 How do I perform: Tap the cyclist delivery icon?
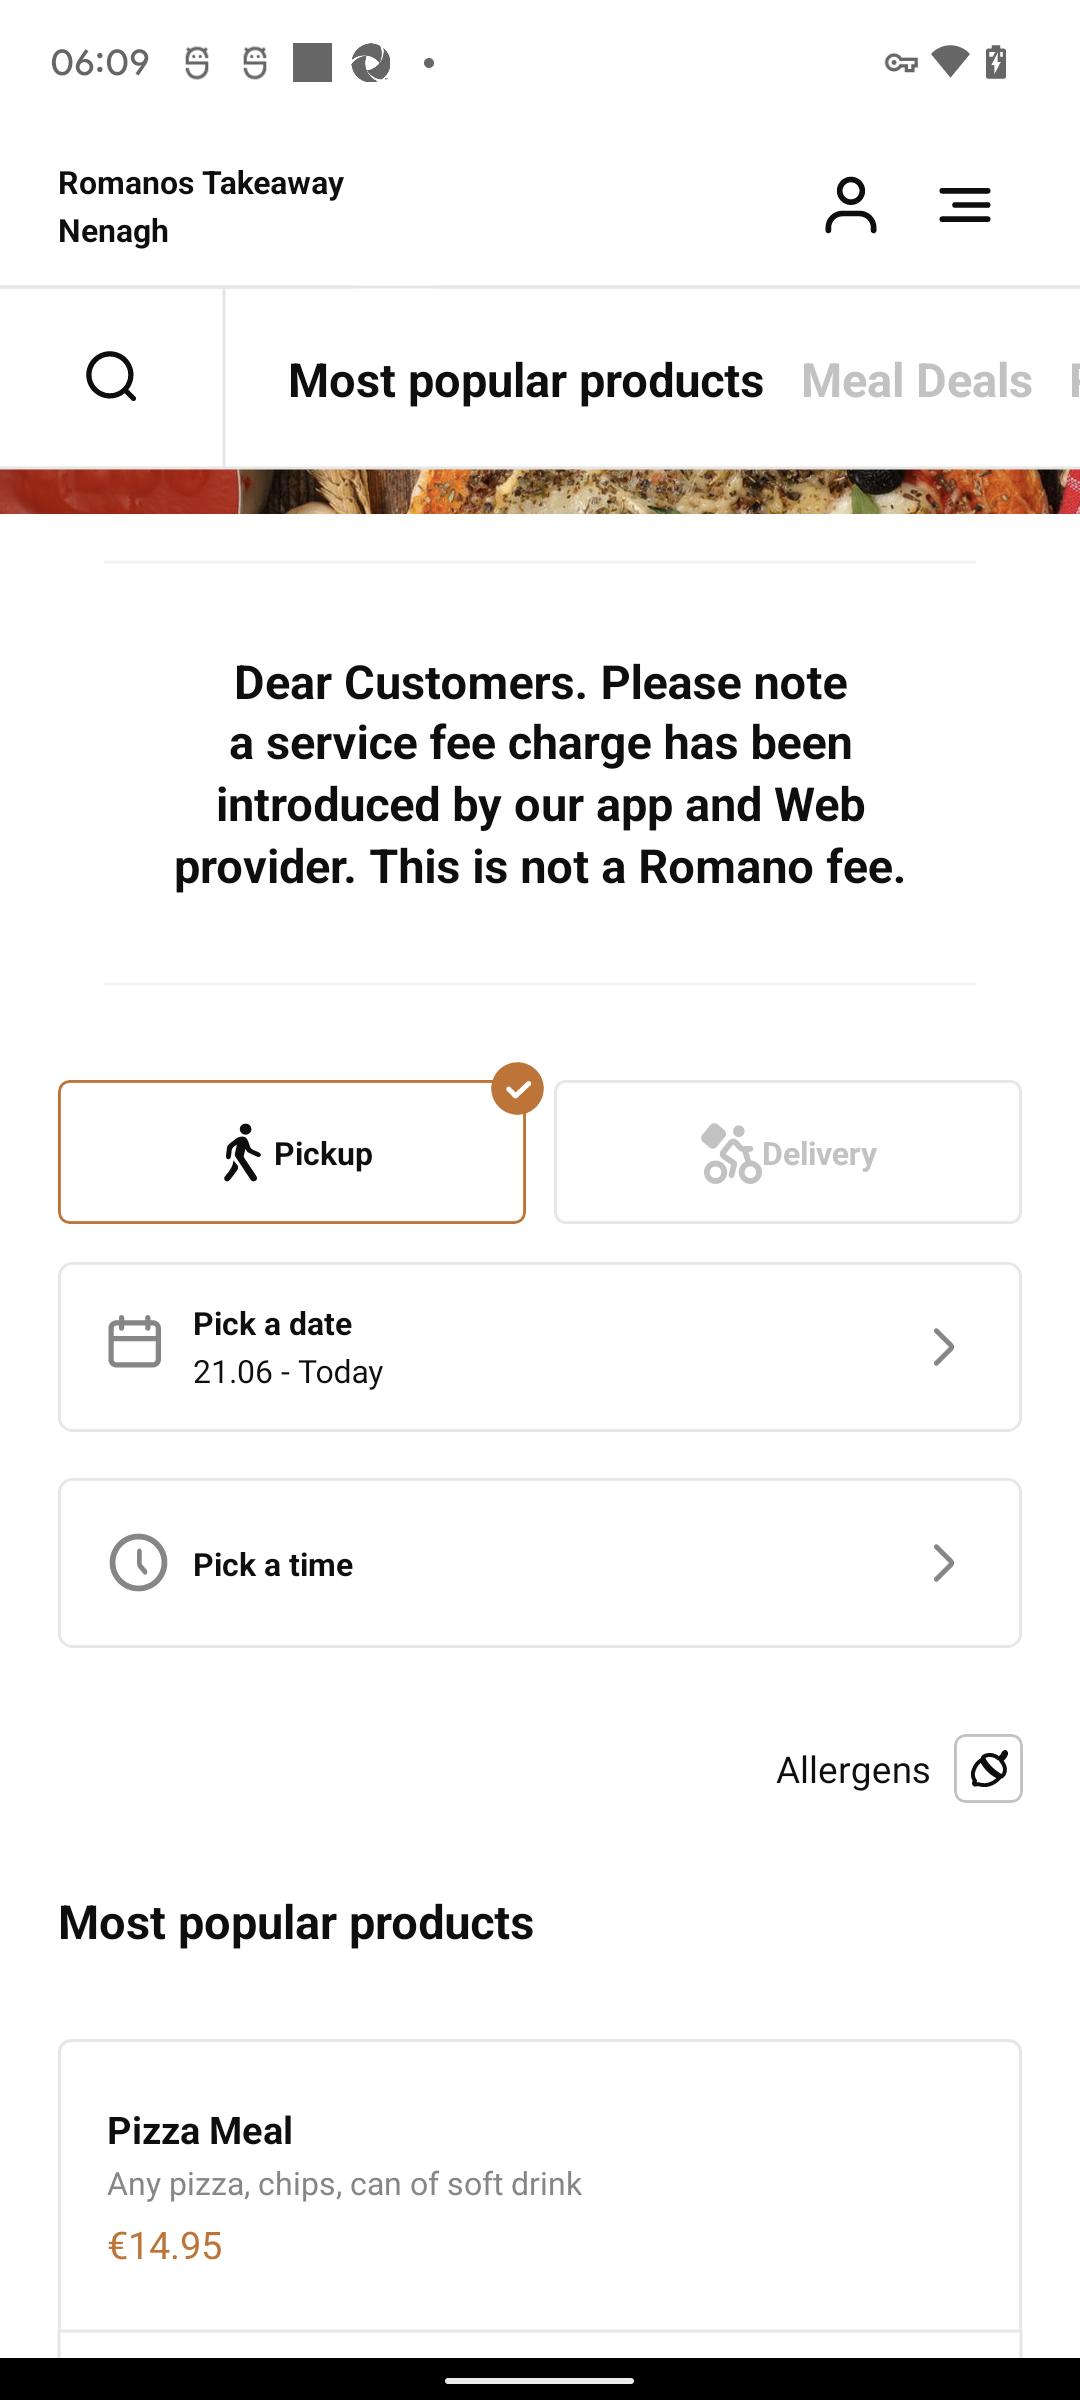[730, 1153]
